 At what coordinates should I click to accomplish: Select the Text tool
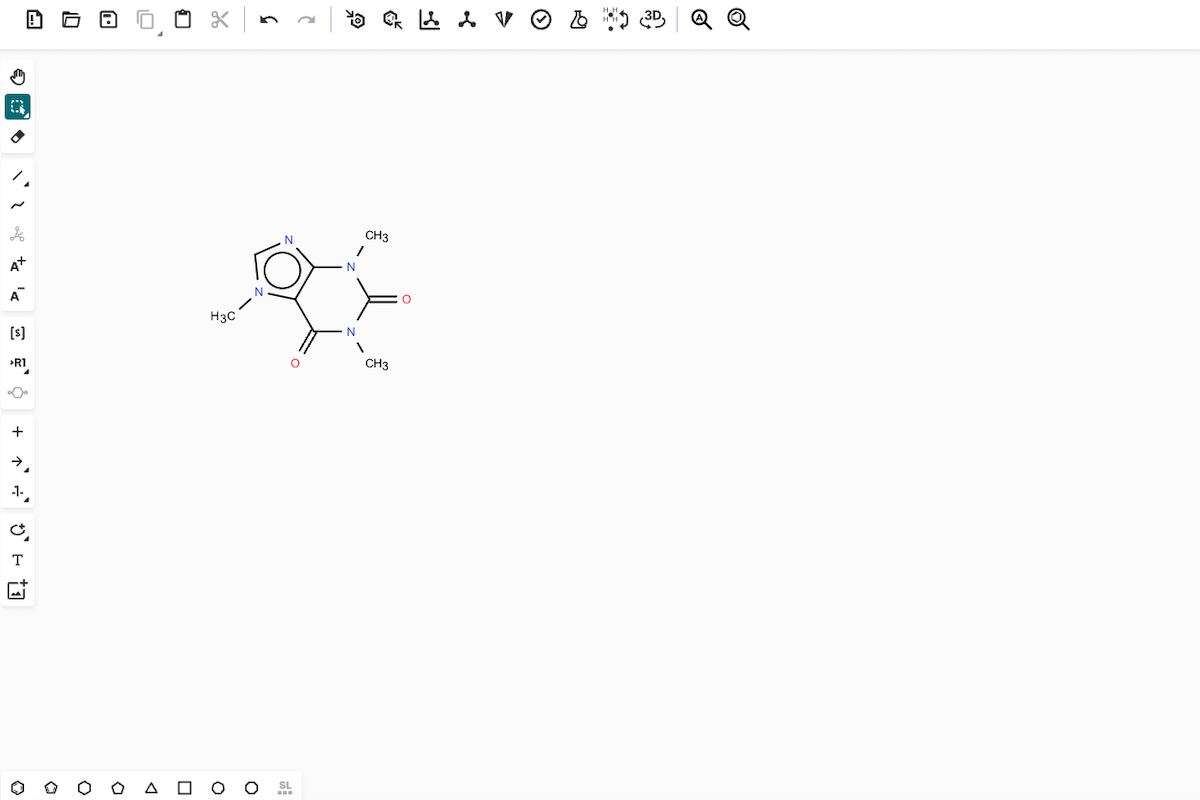pyautogui.click(x=17, y=560)
